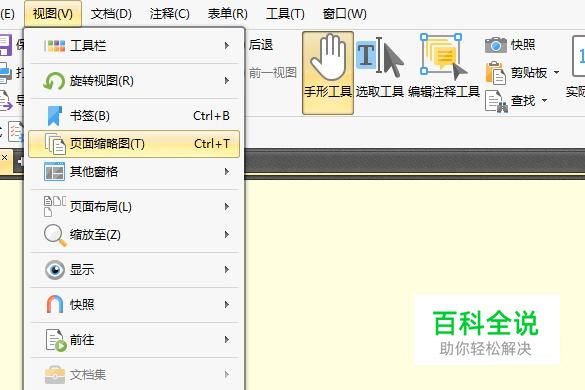
Task: Click the 书签 blue bookmark icon
Action: (x=54, y=116)
